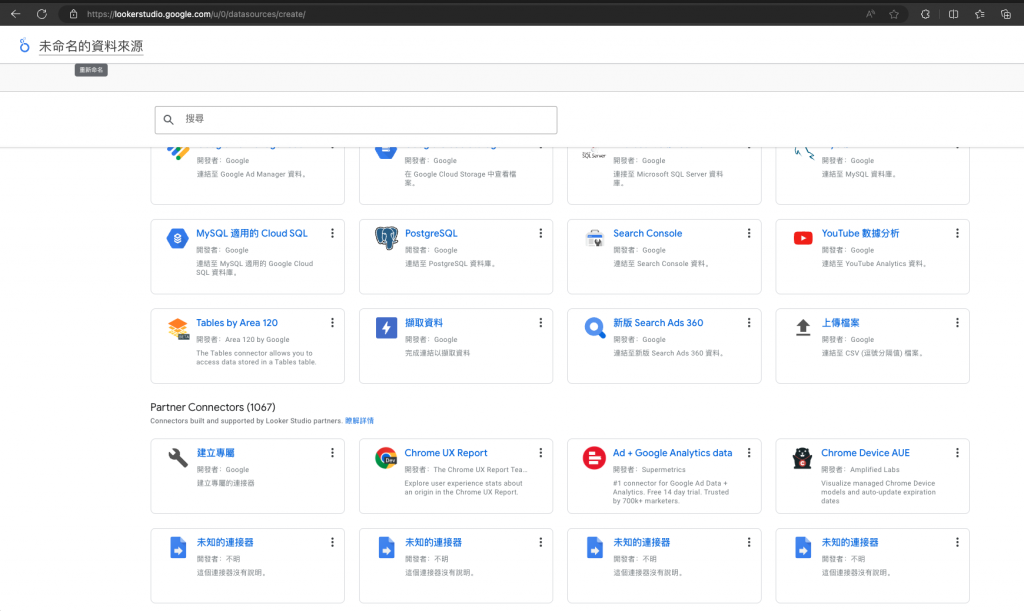Screen dimensions: 1024x611
Task: Click the 開發者: Amplified Labs text
Action: coord(860,469)
